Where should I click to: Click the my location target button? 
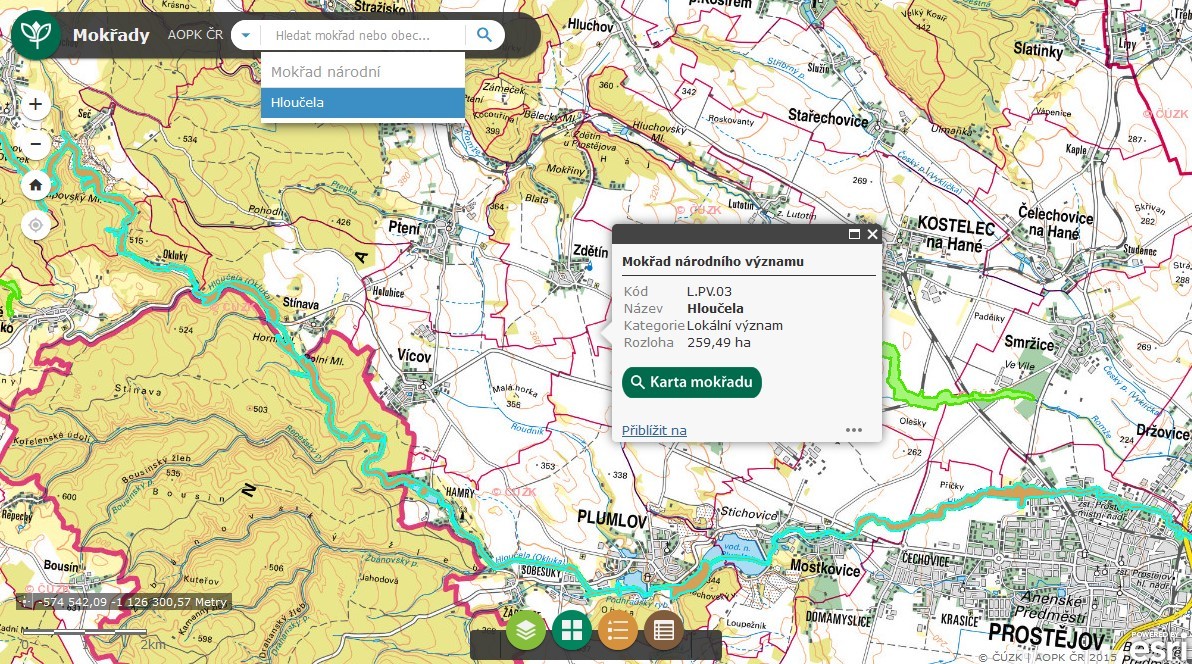pos(36,225)
